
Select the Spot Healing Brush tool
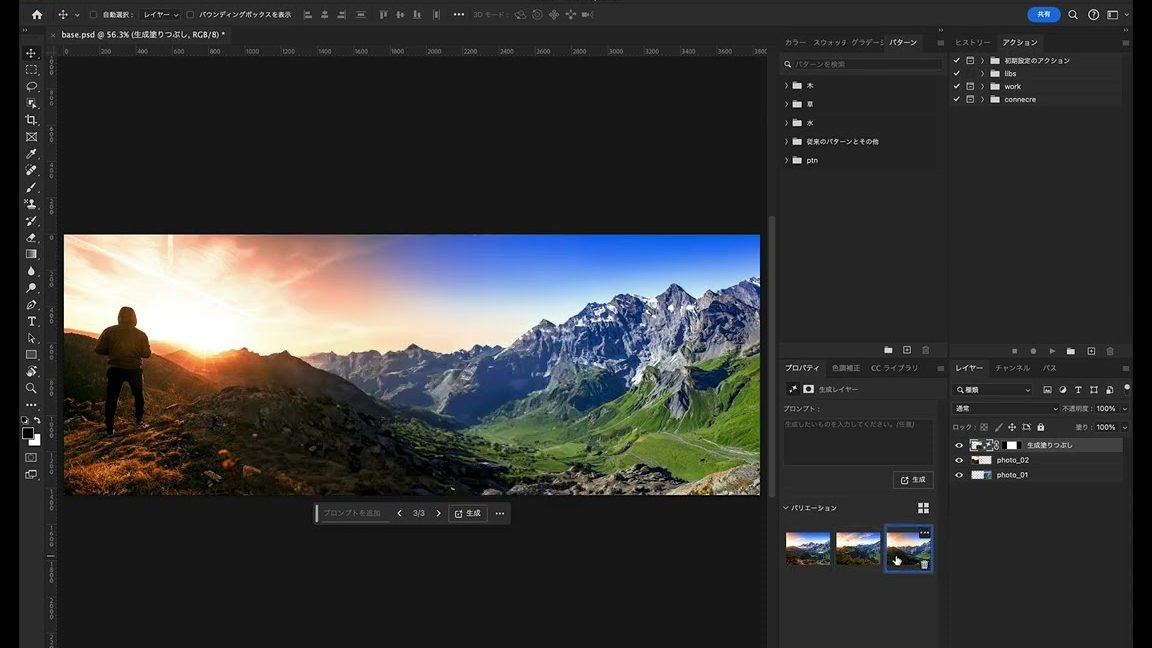(31, 170)
